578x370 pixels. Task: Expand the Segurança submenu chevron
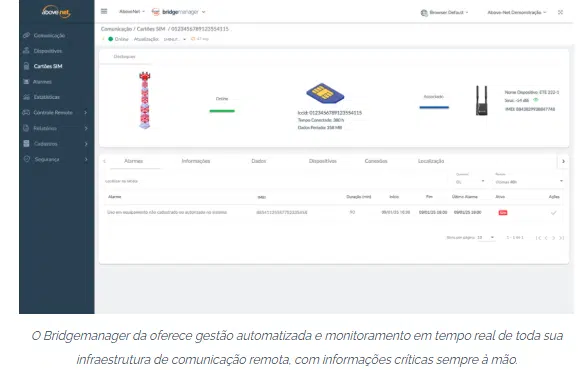pos(86,159)
